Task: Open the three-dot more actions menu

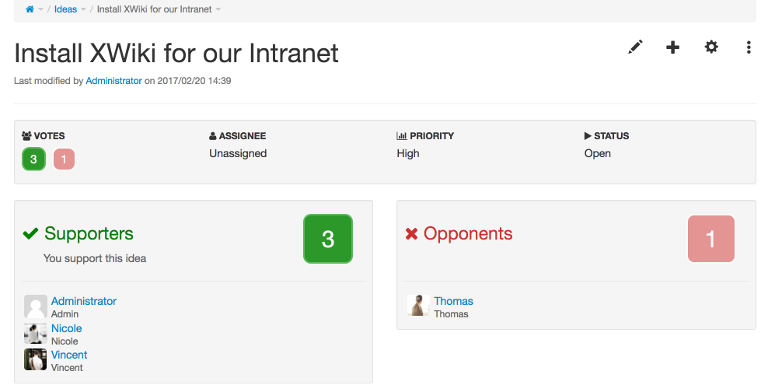Action: [x=748, y=47]
